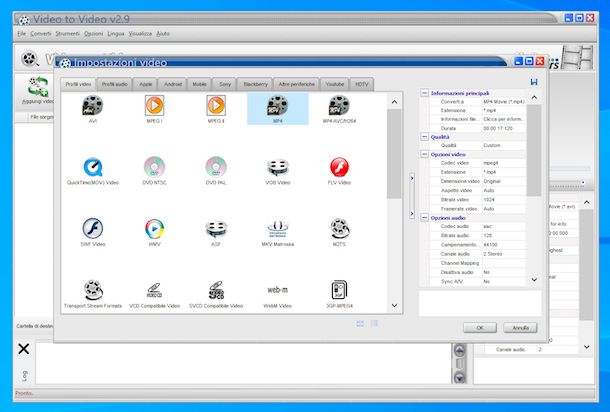Open the Lingua menu

(116, 34)
